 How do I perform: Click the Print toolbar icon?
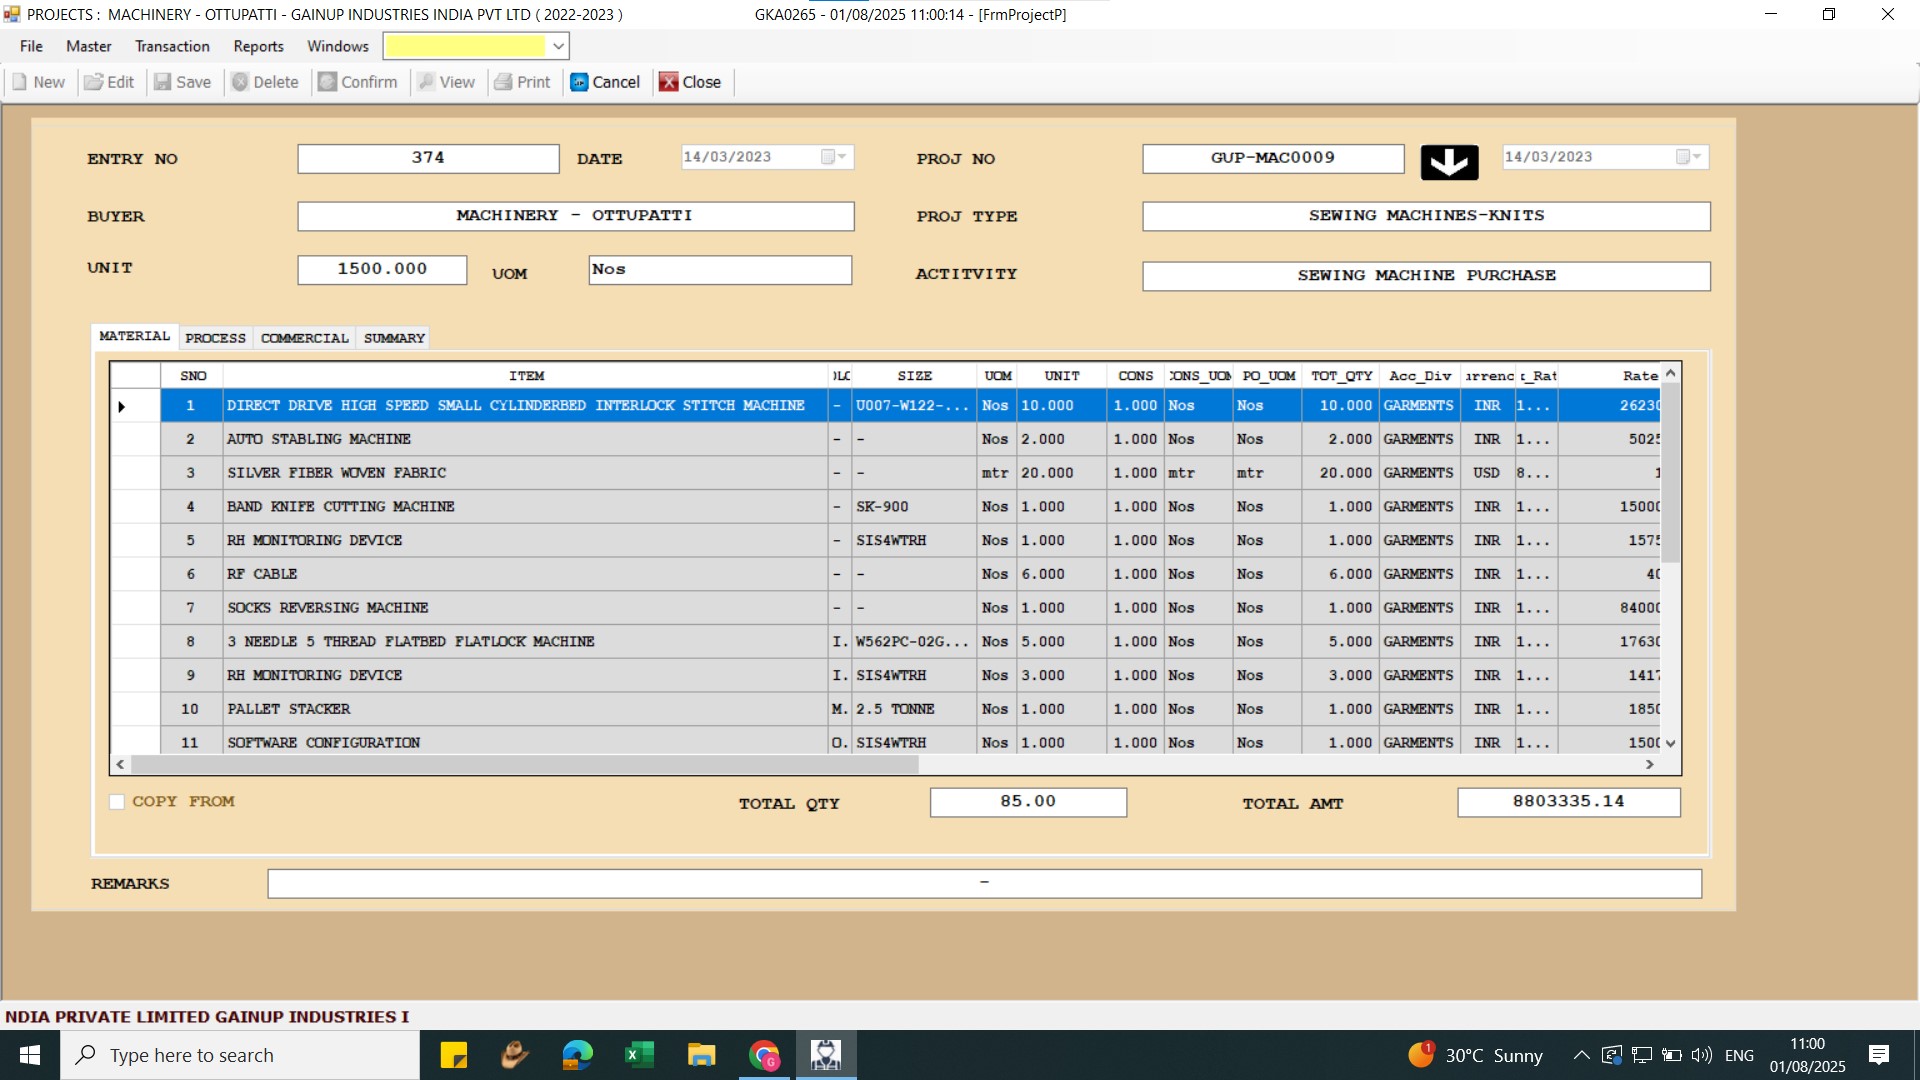[x=503, y=82]
